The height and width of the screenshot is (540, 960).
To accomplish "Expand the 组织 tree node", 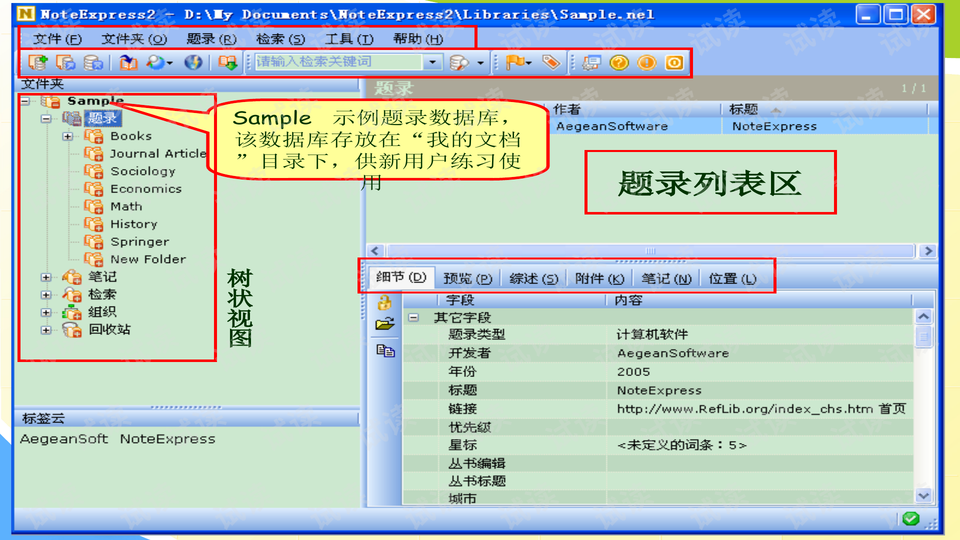I will pyautogui.click(x=46, y=312).
